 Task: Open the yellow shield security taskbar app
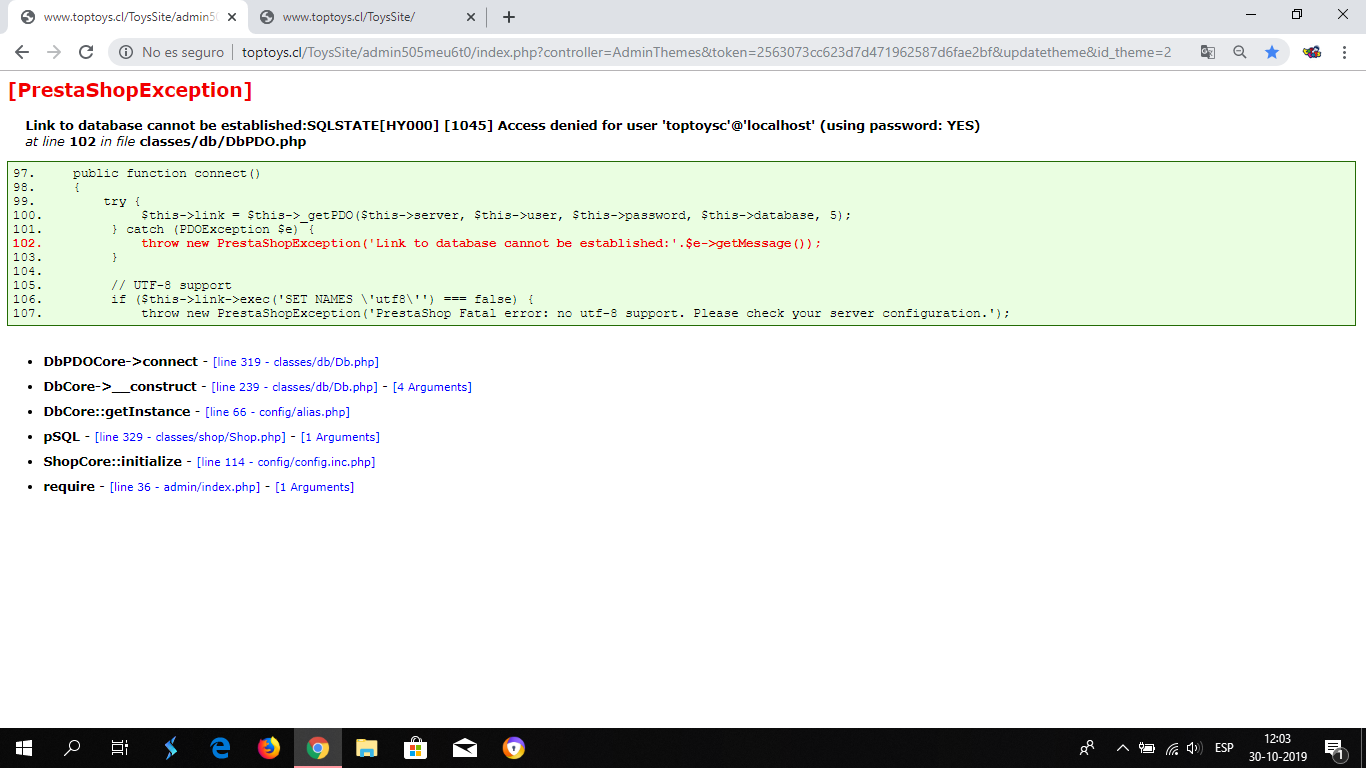(x=514, y=748)
